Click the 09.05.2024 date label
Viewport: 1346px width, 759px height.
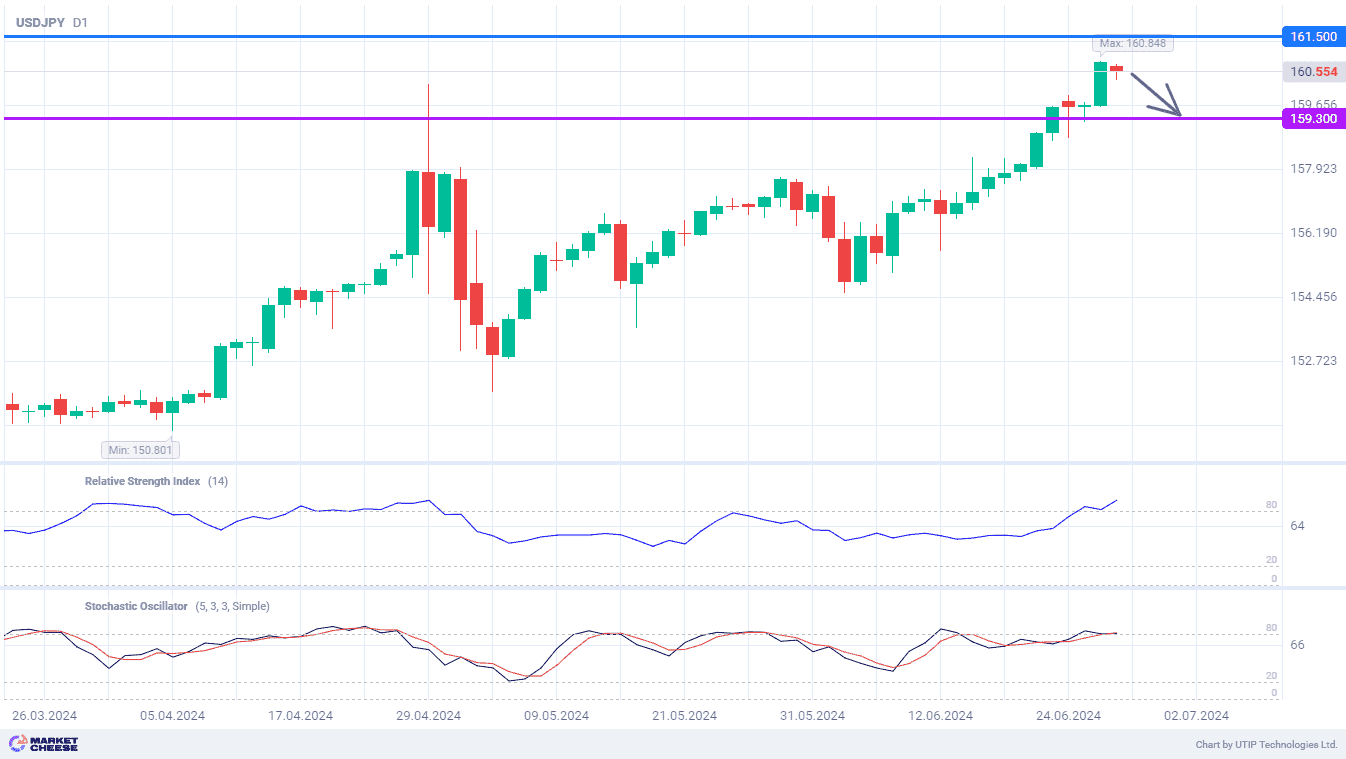click(x=556, y=716)
